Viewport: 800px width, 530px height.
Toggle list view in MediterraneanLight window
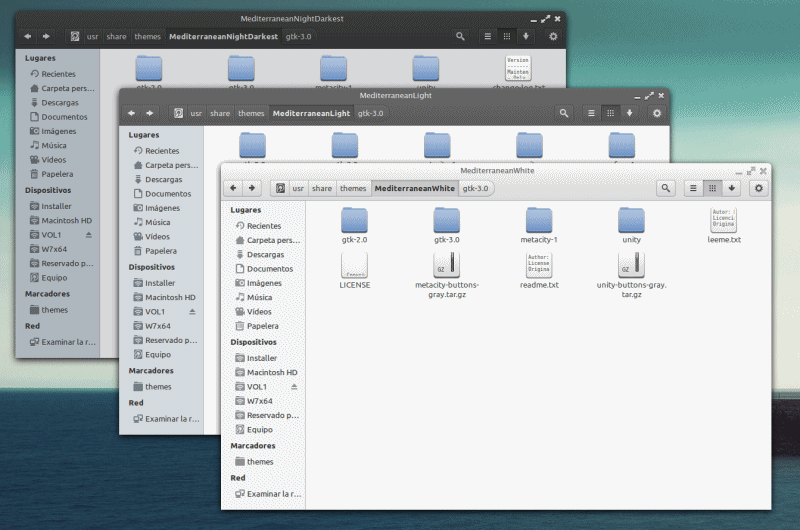pos(590,113)
